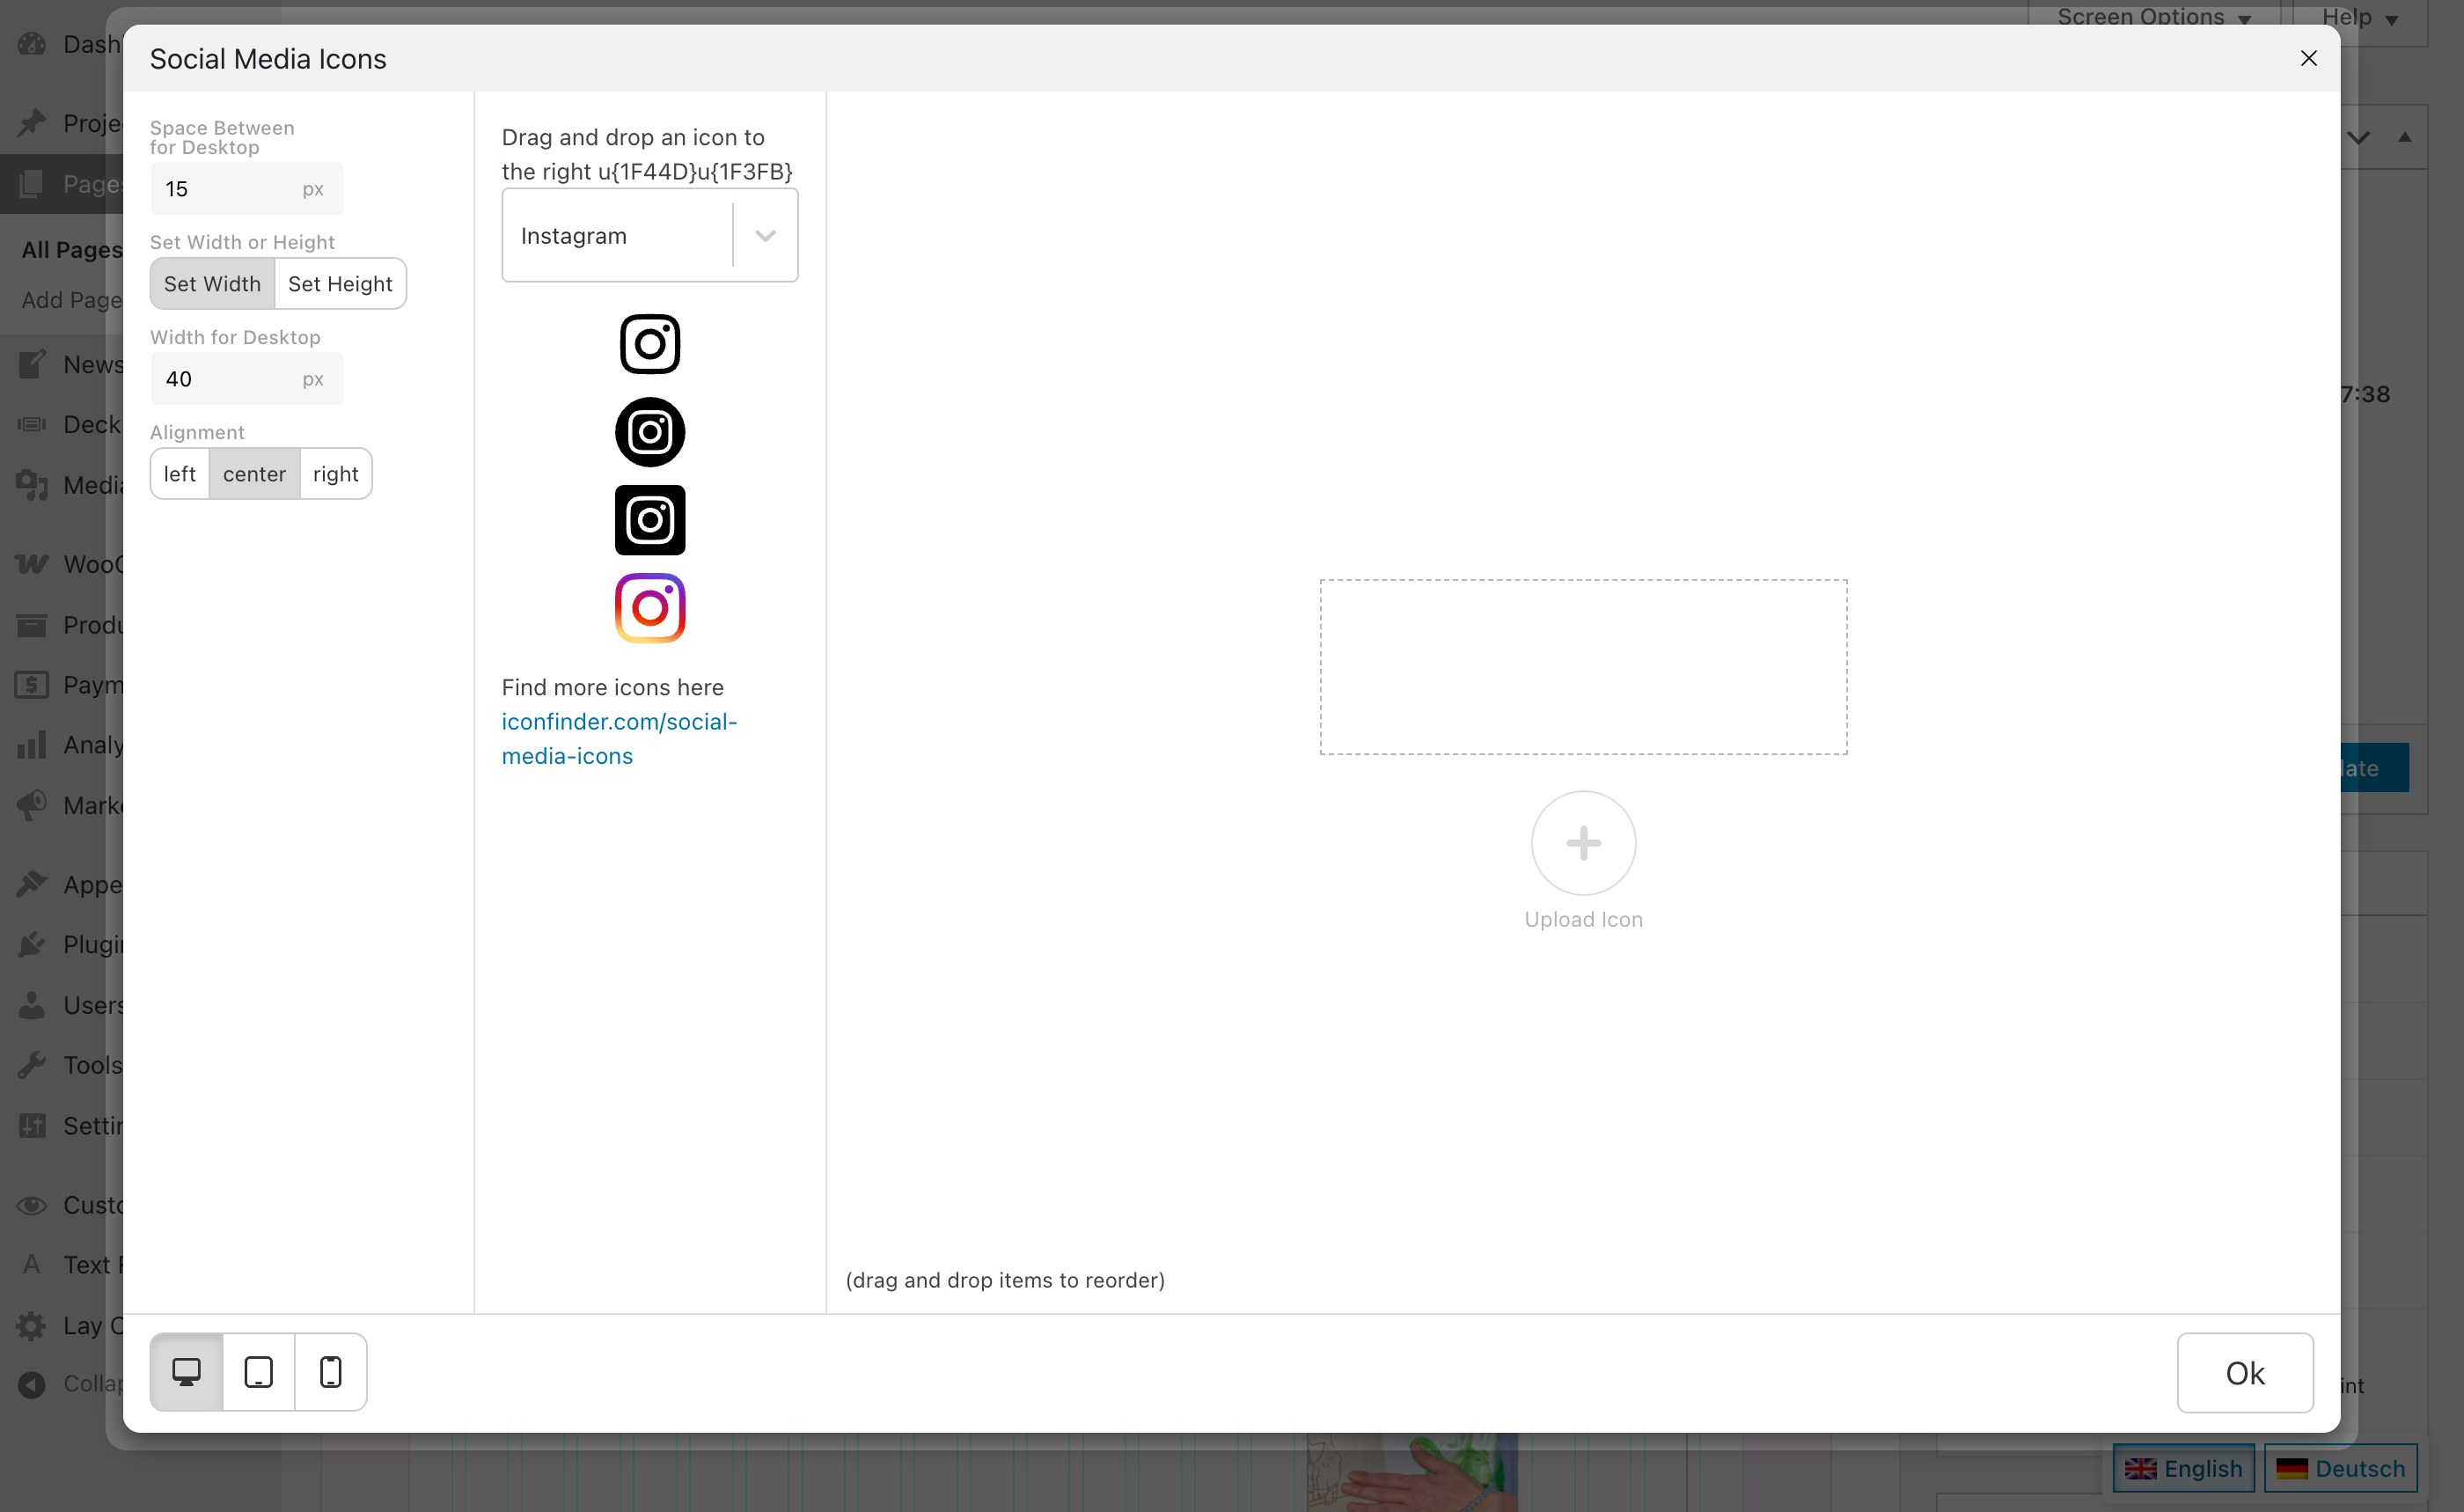The height and width of the screenshot is (1512, 2464).
Task: Click the Lay Options gear icon
Action: (32, 1326)
